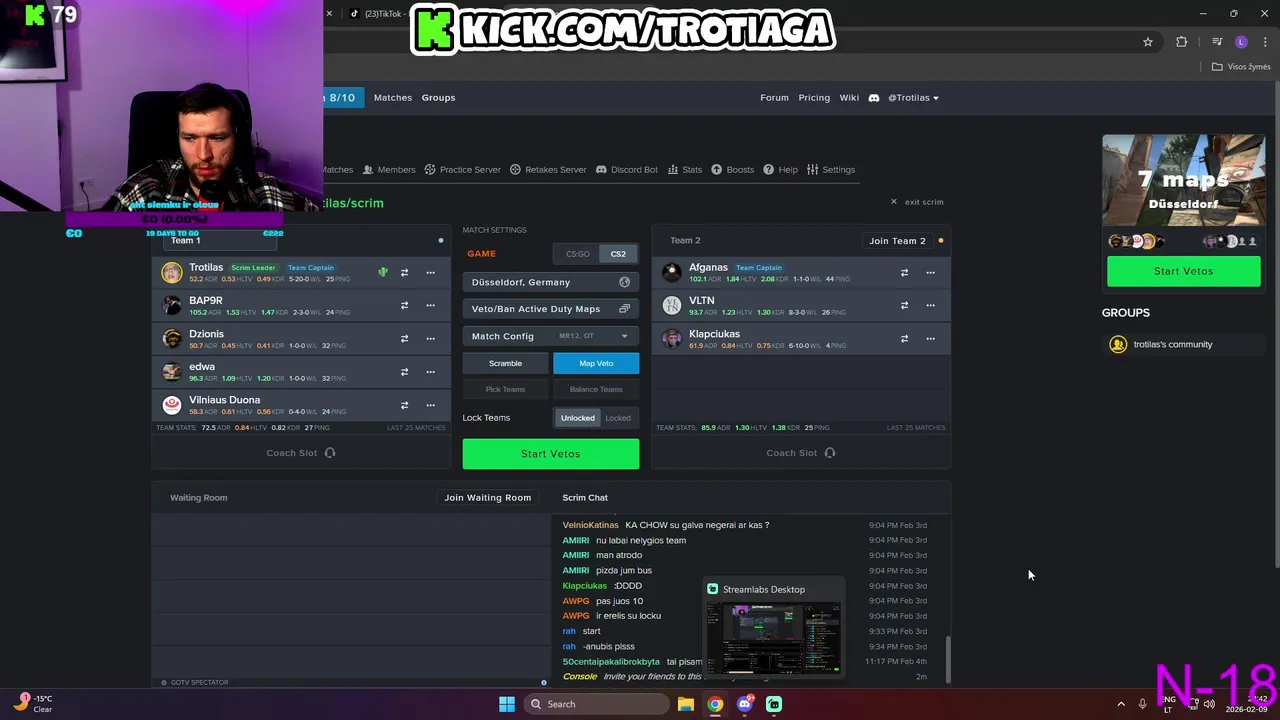The image size is (1280, 720).
Task: Open Trotilas player options menu
Action: [x=430, y=272]
